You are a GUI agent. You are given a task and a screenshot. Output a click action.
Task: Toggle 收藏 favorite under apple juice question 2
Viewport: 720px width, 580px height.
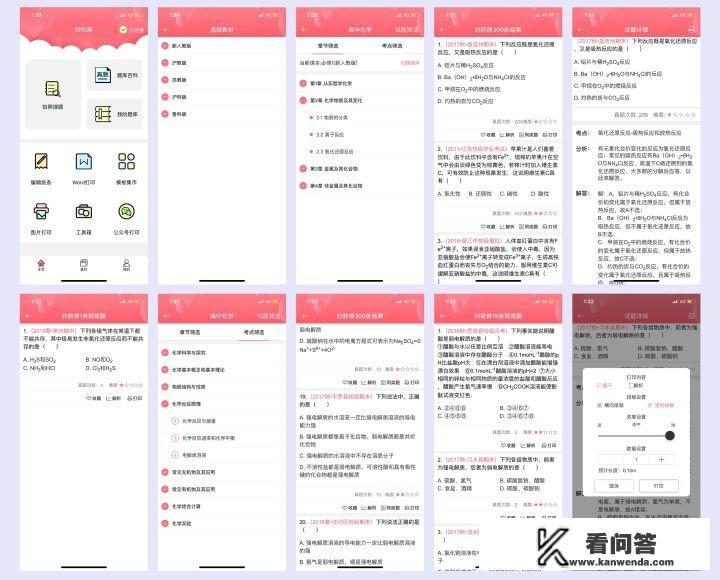tap(488, 226)
